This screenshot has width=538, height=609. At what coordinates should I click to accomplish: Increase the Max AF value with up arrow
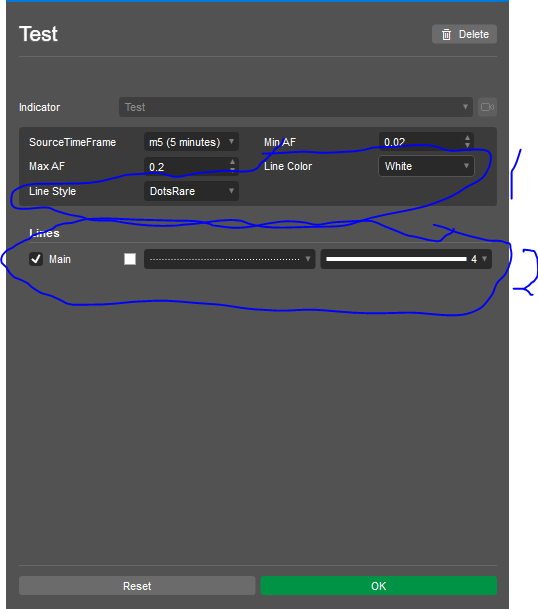click(x=232, y=162)
